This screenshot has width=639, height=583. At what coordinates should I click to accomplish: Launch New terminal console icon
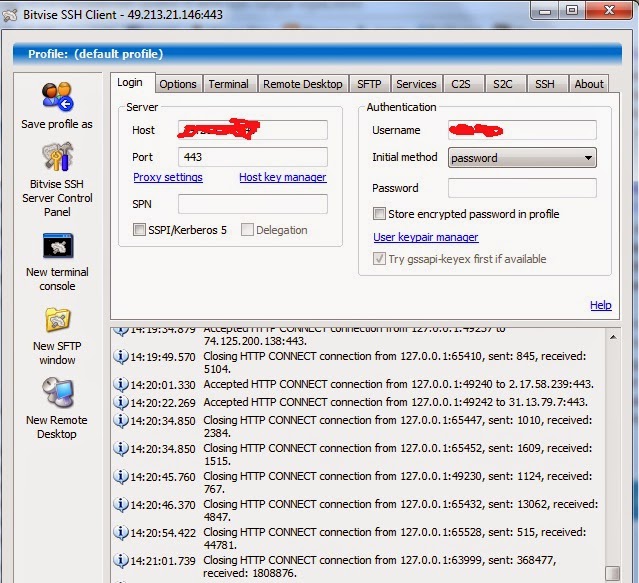[58, 246]
